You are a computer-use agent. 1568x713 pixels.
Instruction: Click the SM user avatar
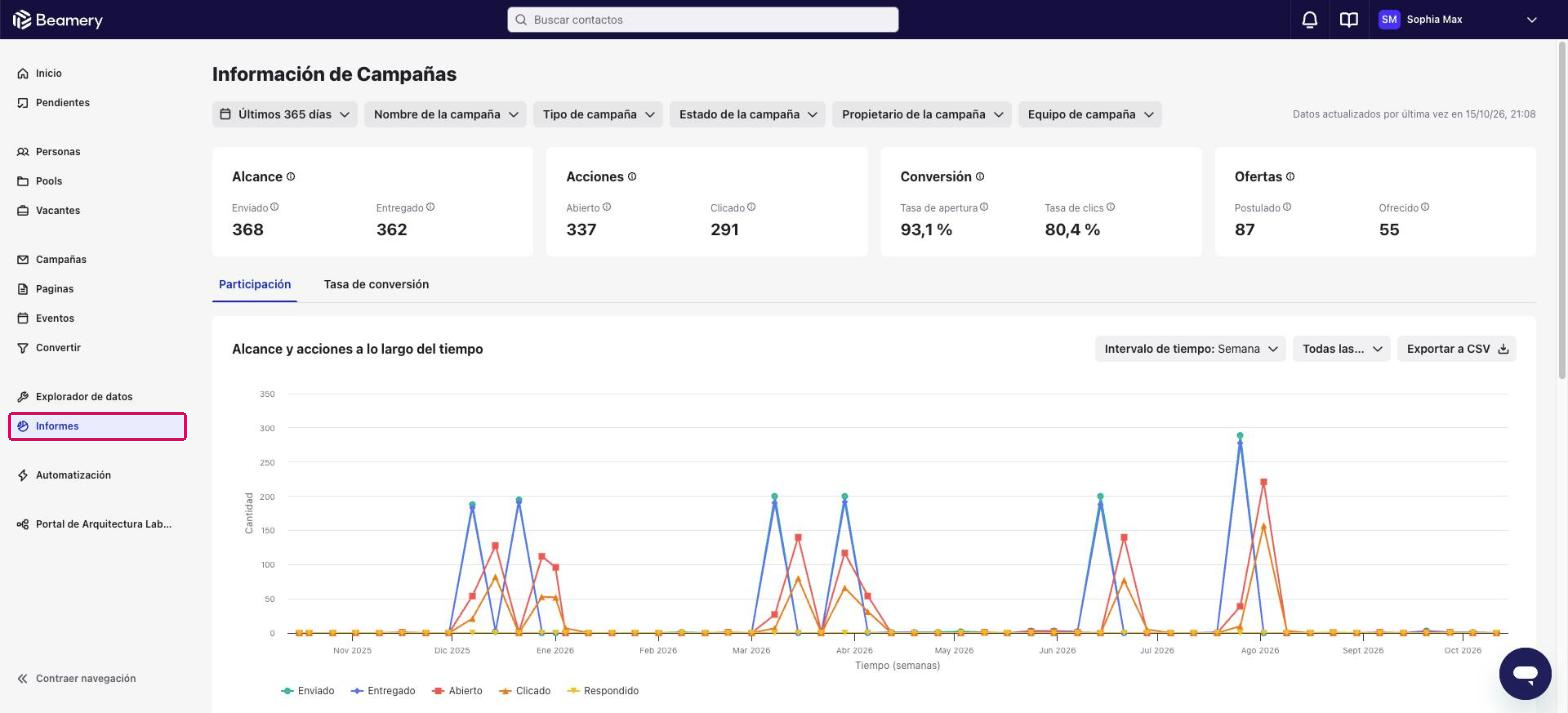1389,20
